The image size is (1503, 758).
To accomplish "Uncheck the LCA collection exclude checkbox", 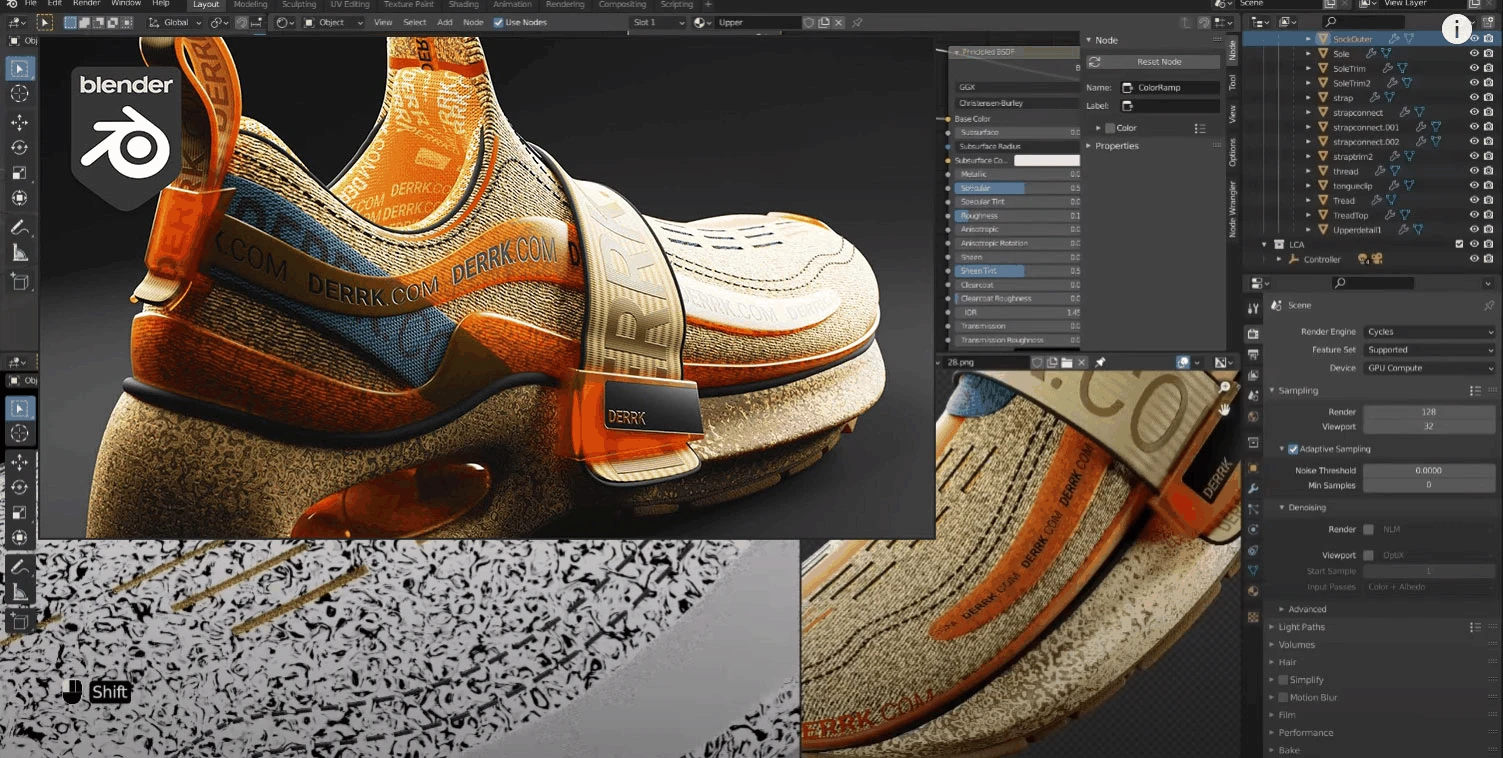I will point(1459,244).
